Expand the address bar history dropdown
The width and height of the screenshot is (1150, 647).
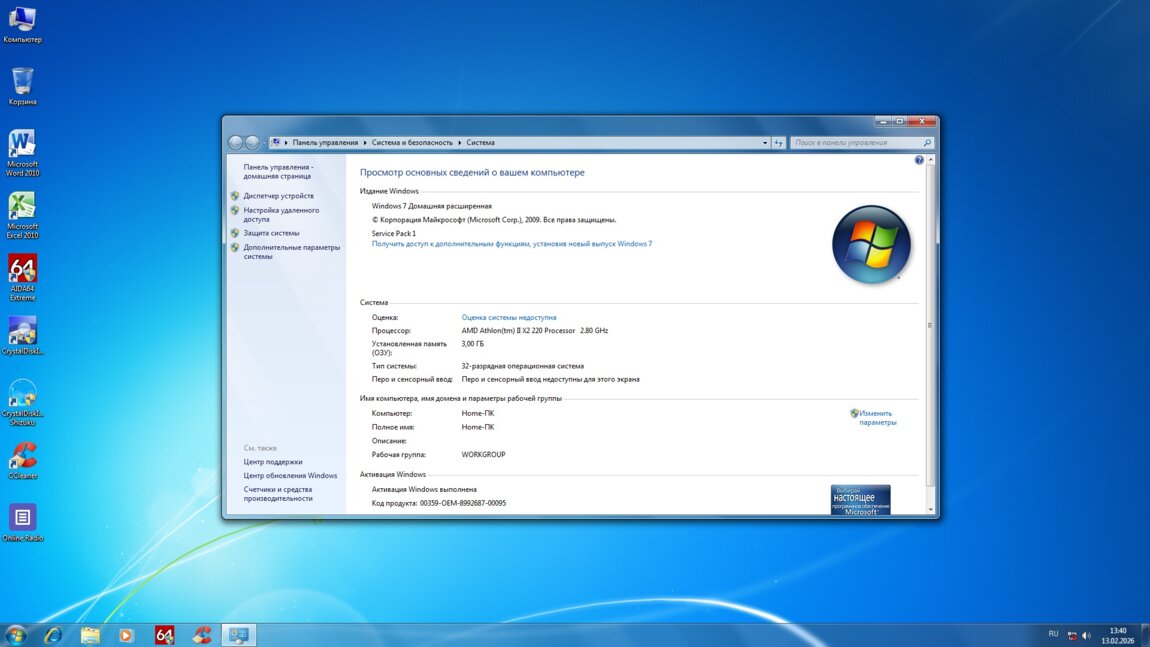click(765, 143)
